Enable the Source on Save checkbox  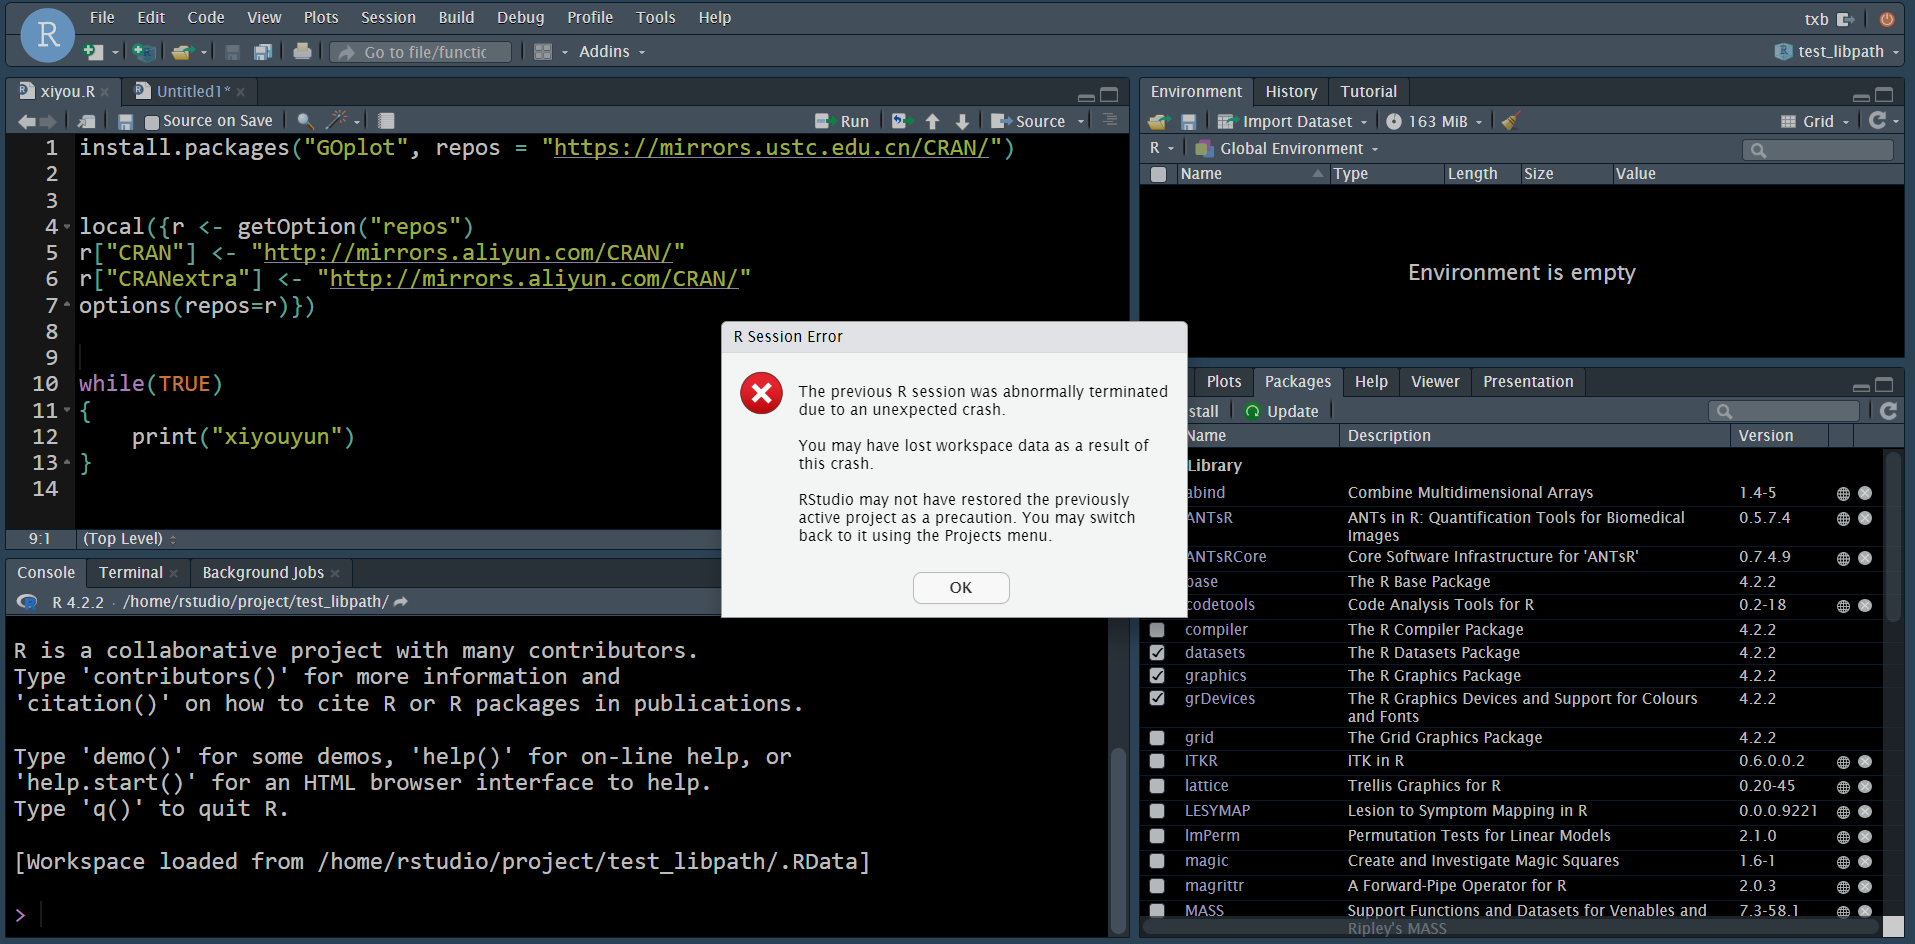[x=152, y=122]
